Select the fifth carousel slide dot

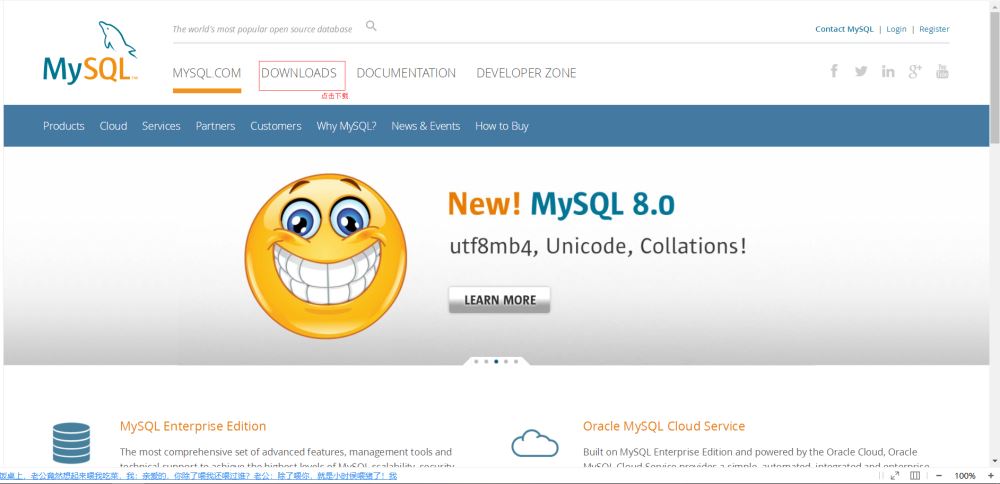pos(516,362)
